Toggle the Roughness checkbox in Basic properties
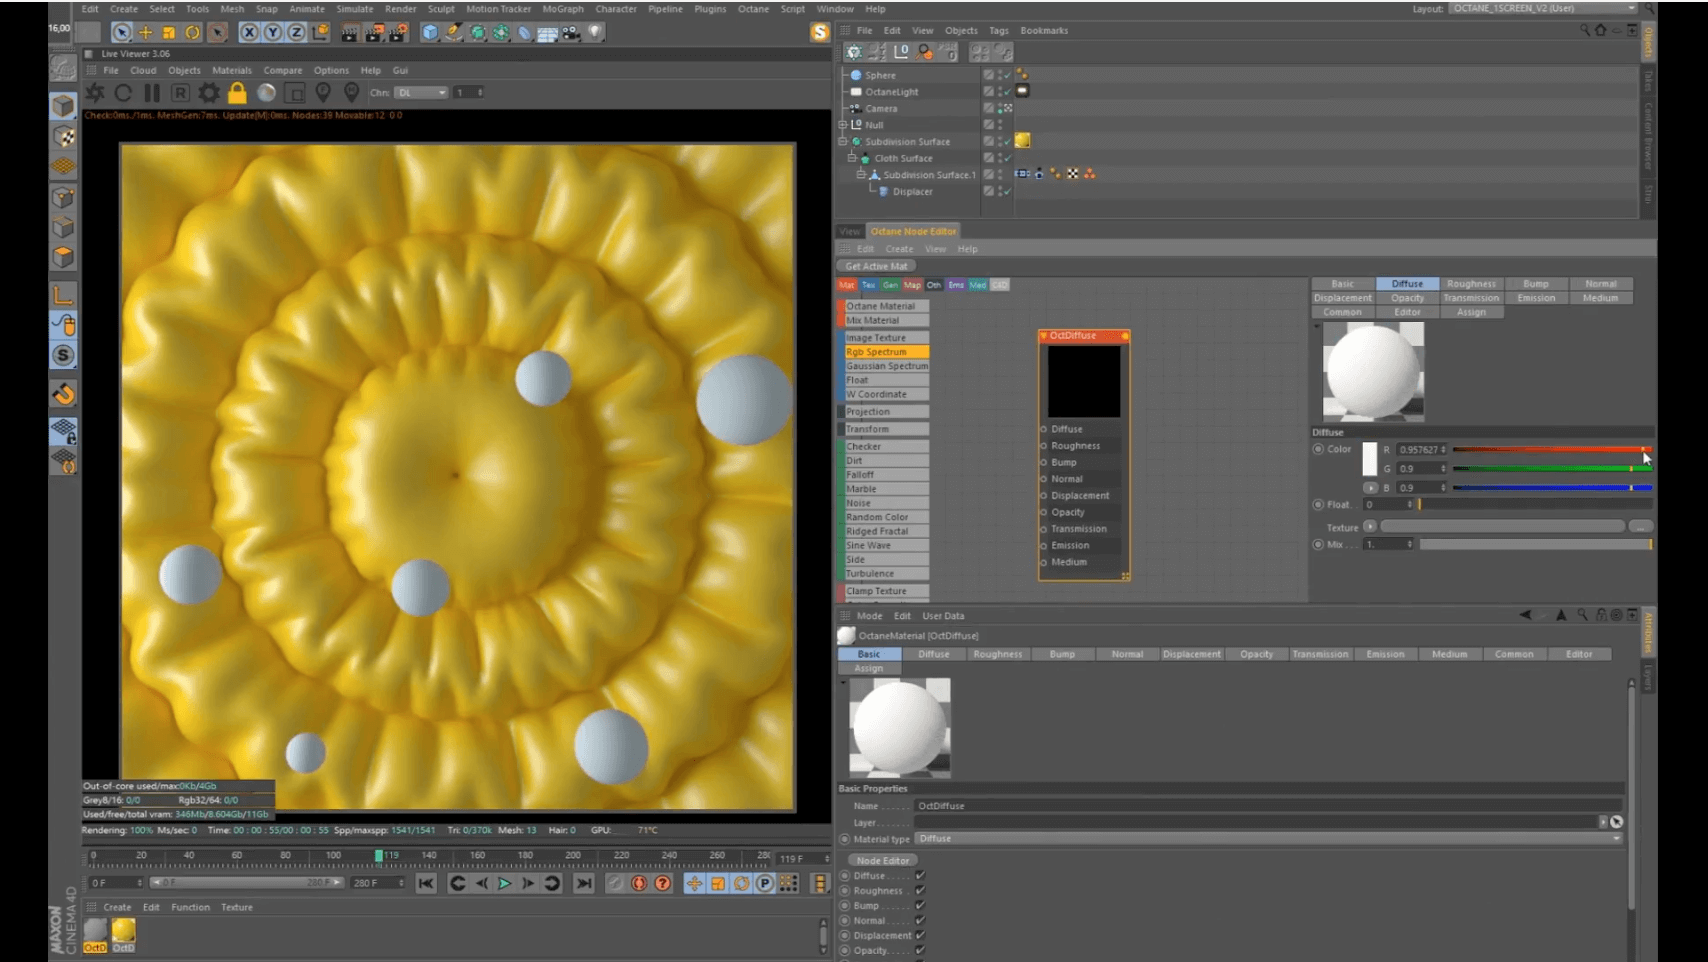 920,891
